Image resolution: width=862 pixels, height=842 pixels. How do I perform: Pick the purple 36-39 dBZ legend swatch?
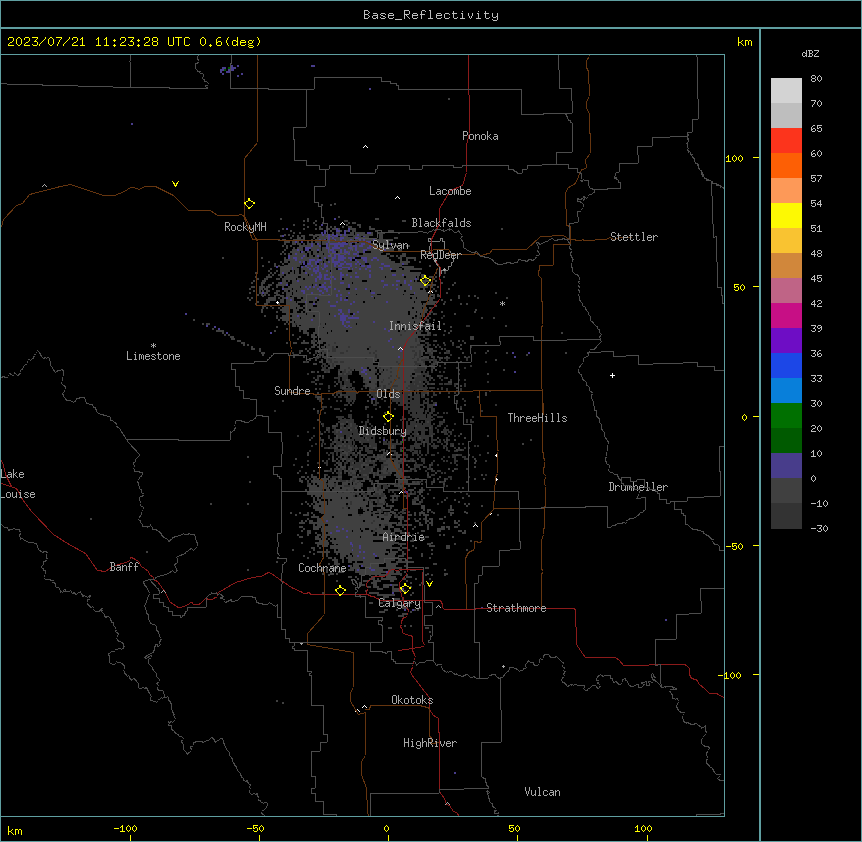pyautogui.click(x=786, y=341)
